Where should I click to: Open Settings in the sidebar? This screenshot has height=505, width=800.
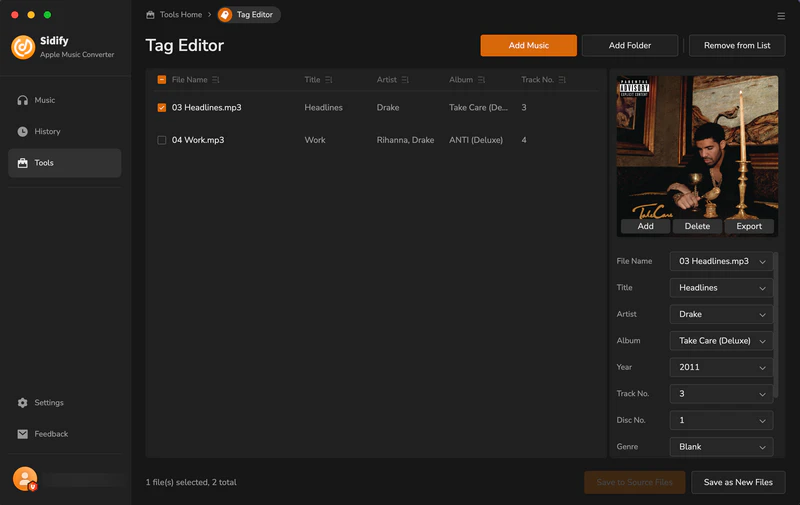pyautogui.click(x=64, y=402)
